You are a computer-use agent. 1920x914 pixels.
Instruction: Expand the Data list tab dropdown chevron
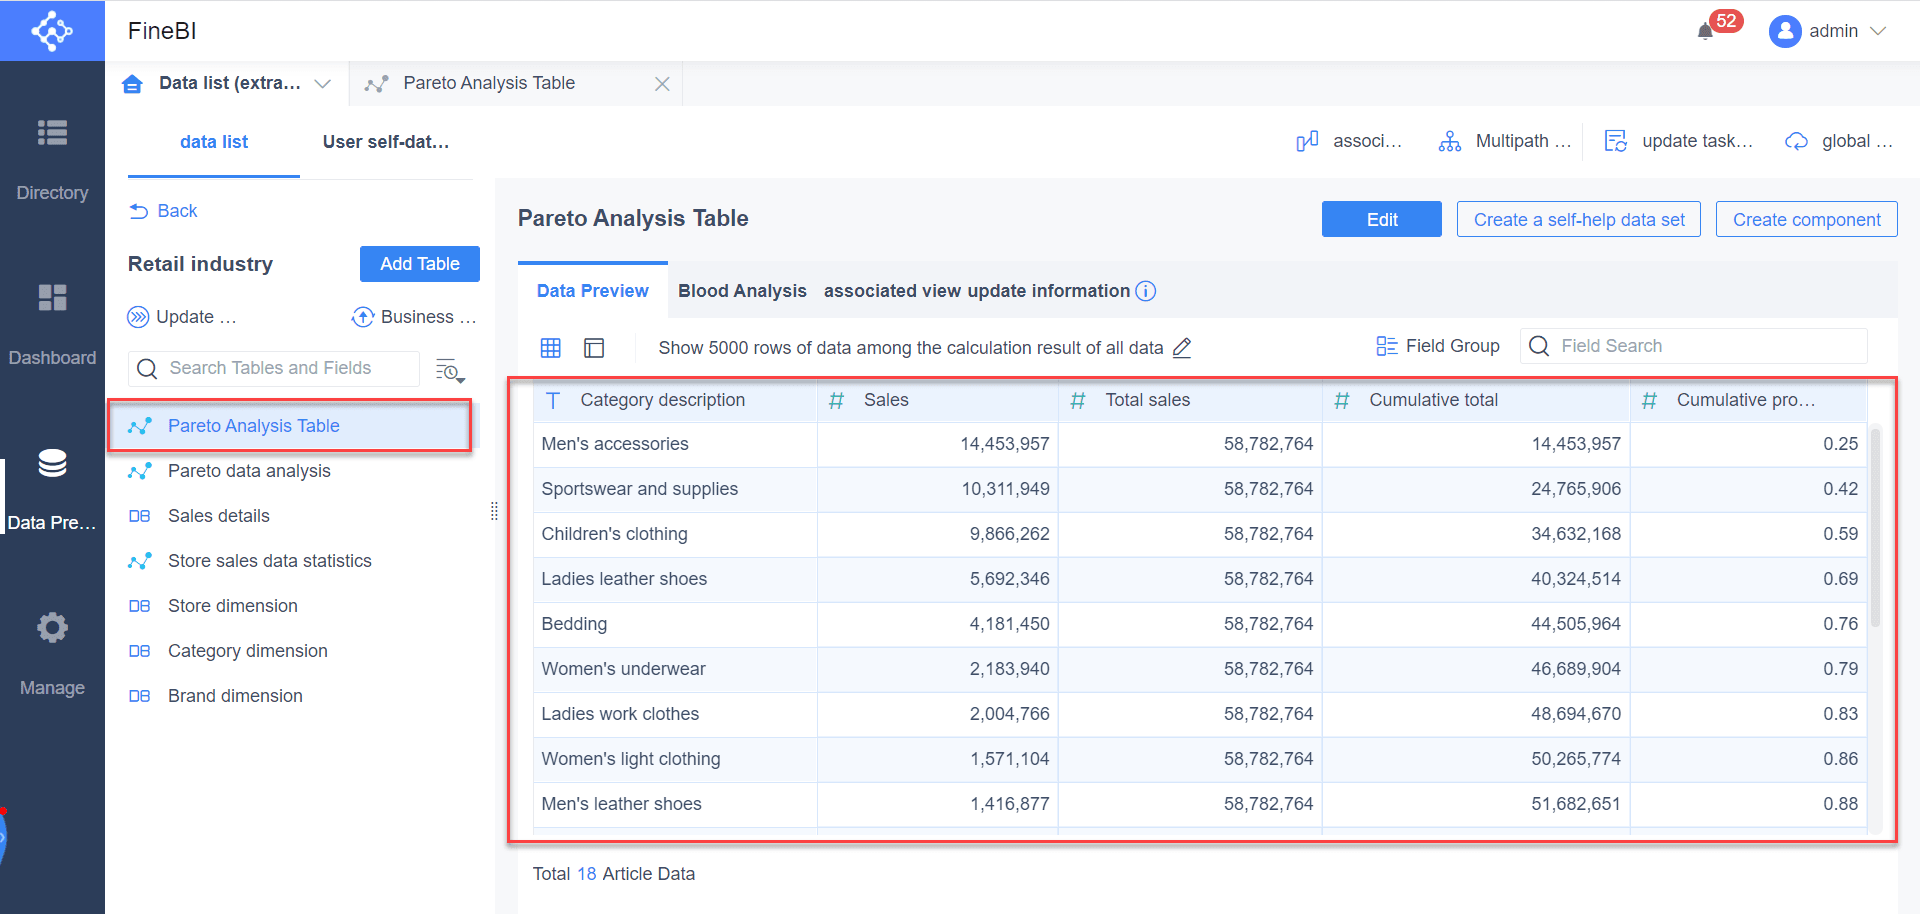point(323,84)
